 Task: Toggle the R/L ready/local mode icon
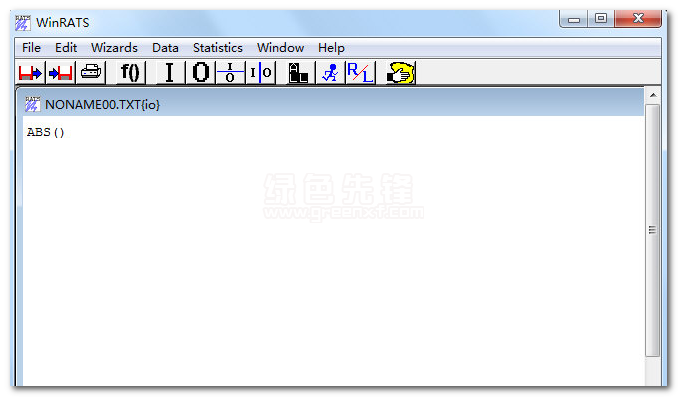(x=360, y=72)
